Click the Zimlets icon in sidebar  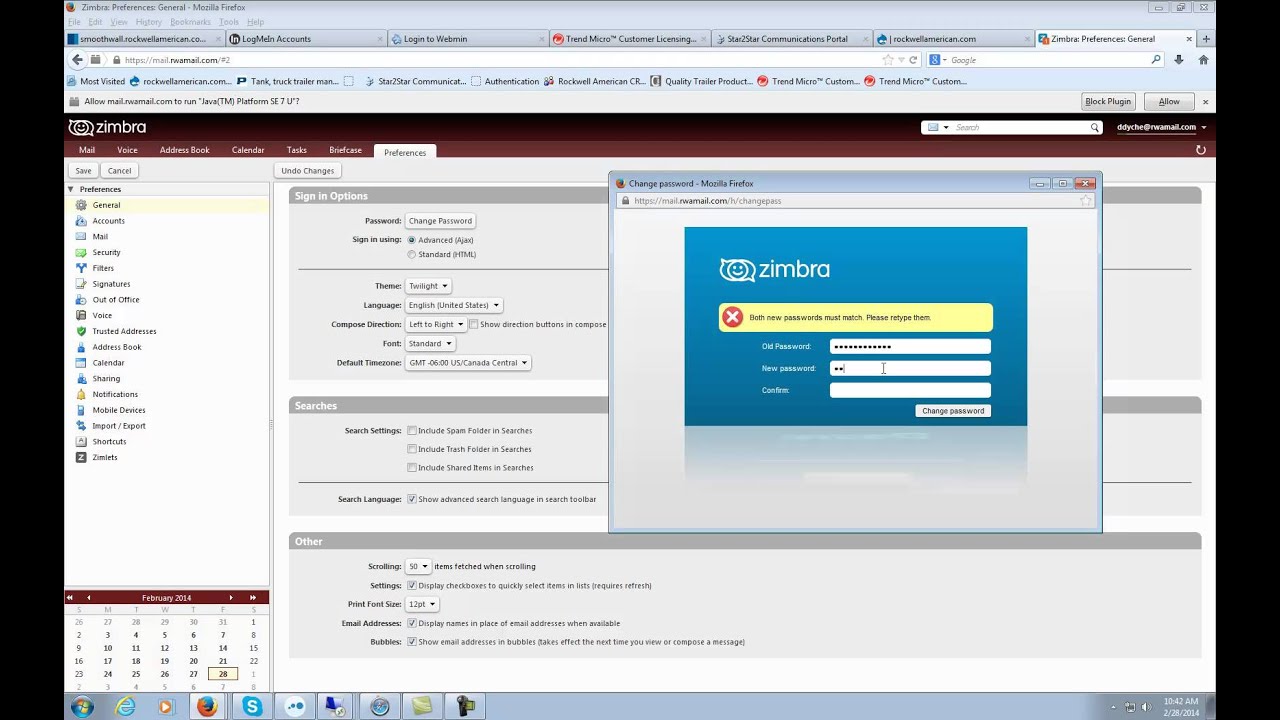click(81, 457)
